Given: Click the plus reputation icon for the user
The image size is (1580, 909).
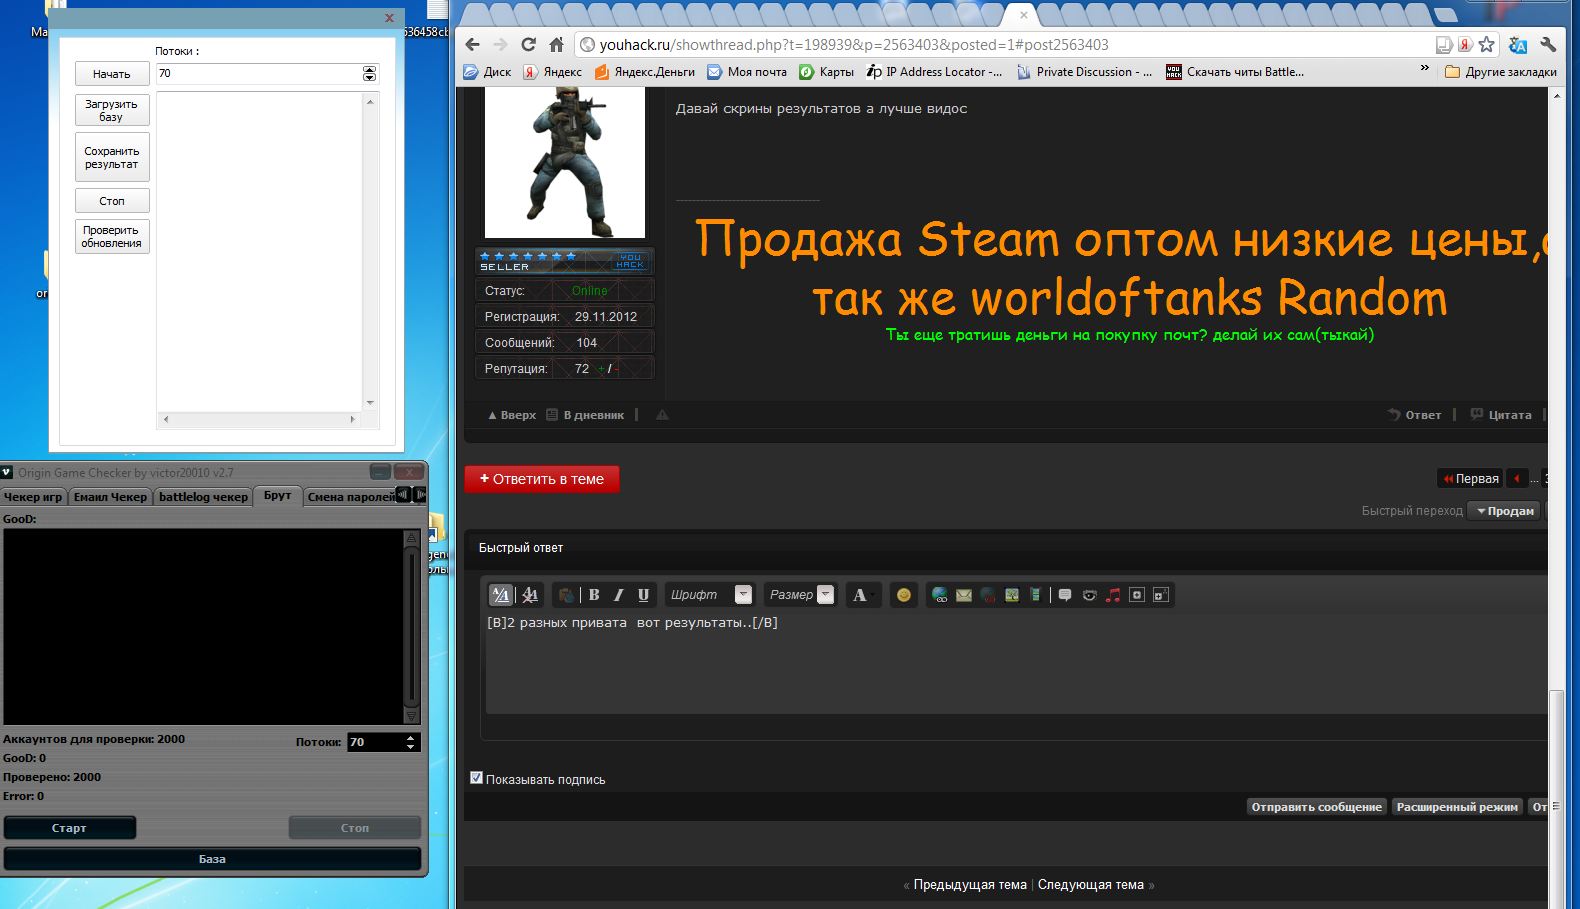Looking at the screenshot, I should tap(601, 369).
